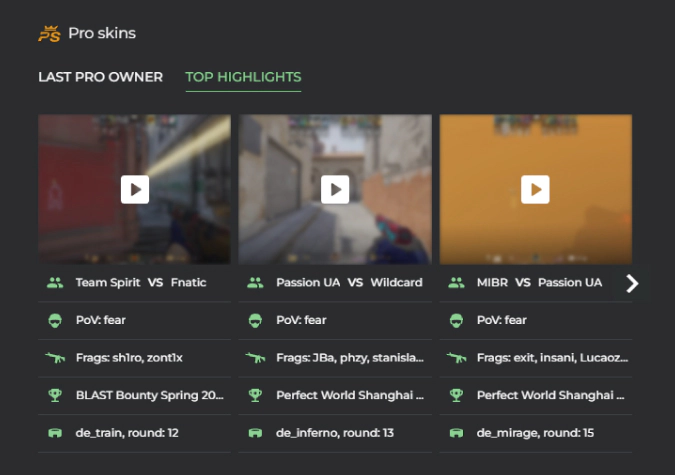Image resolution: width=675 pixels, height=475 pixels.
Task: Click the rifle icon next to Frags: sh1ro, zont1x
Action: 55,357
